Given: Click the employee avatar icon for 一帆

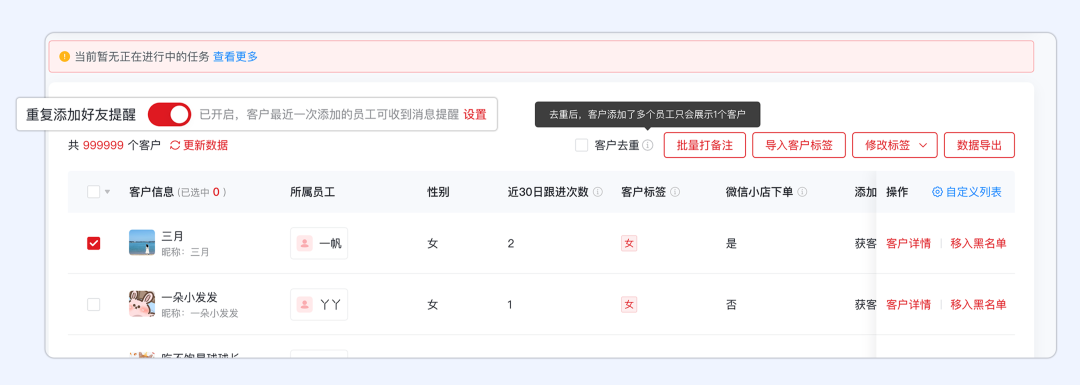Looking at the screenshot, I should 304,243.
